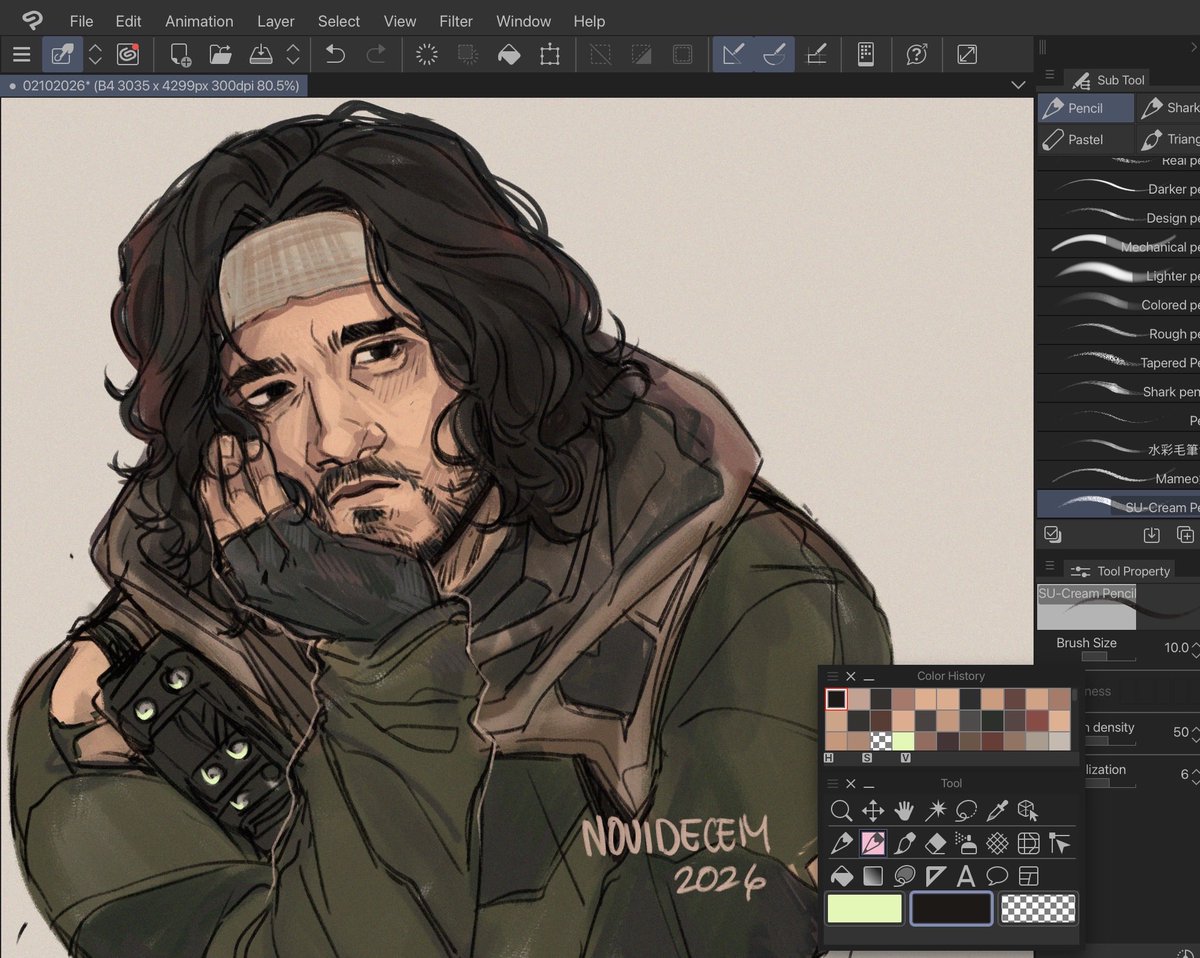Select the Decoration crosshatch tool
This screenshot has height=958, width=1200.
pos(997,844)
